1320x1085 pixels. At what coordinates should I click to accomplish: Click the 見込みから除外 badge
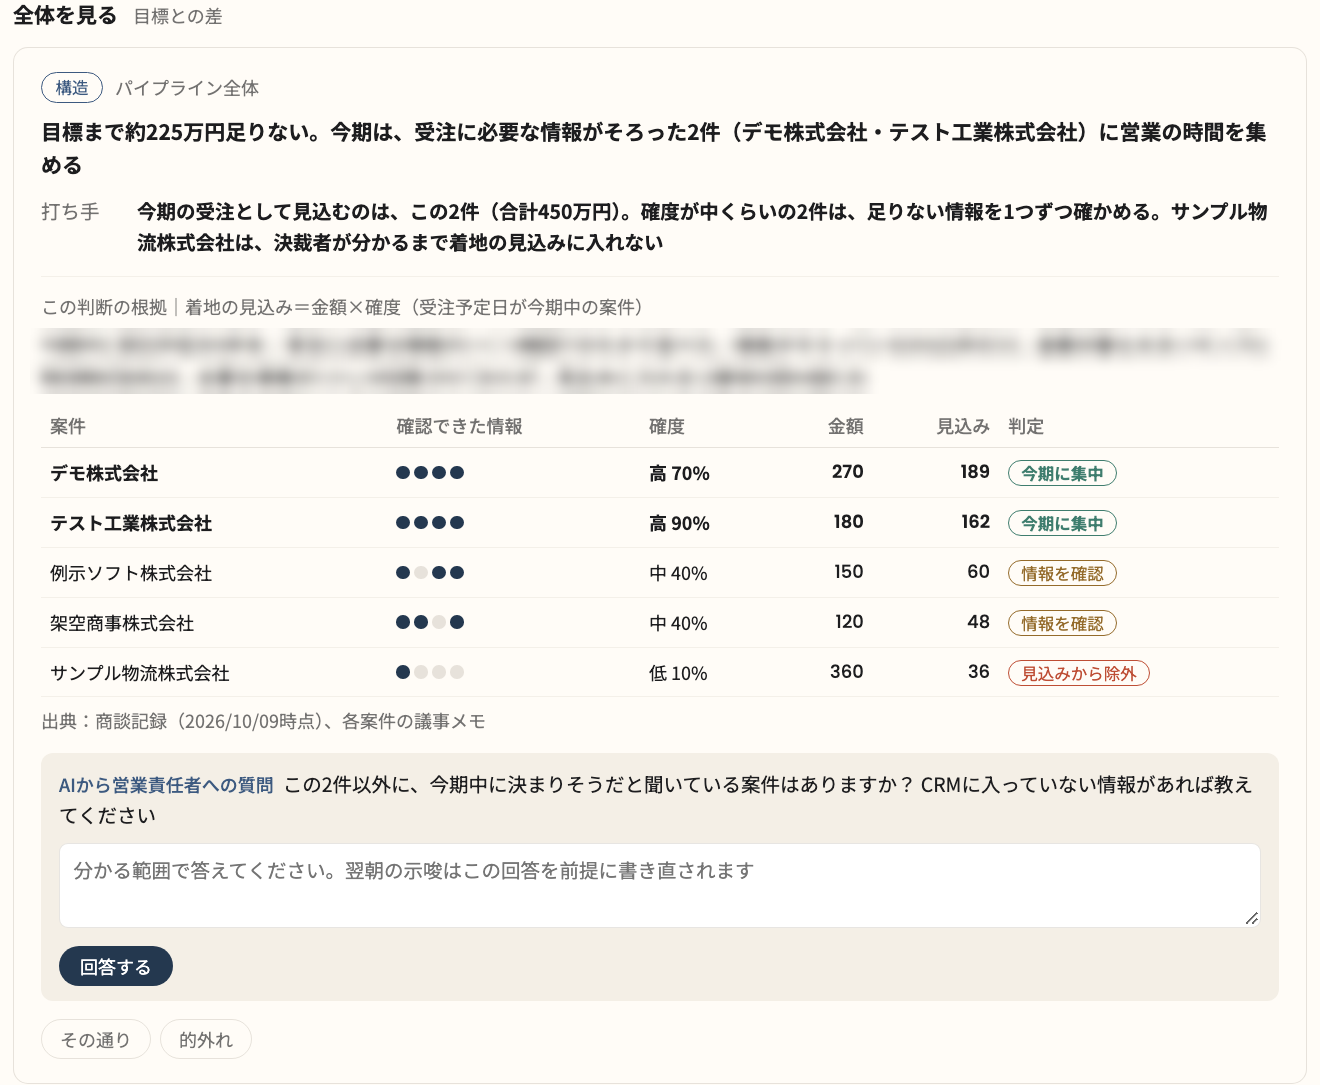pyautogui.click(x=1079, y=673)
